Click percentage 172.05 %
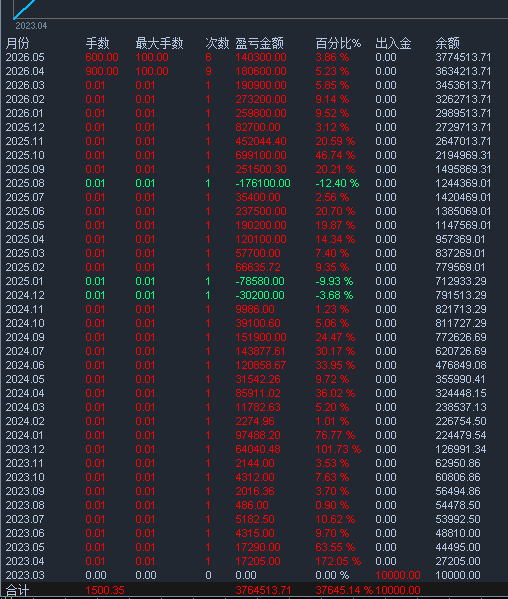Screen dimensions: 508x599 click(x=338, y=562)
